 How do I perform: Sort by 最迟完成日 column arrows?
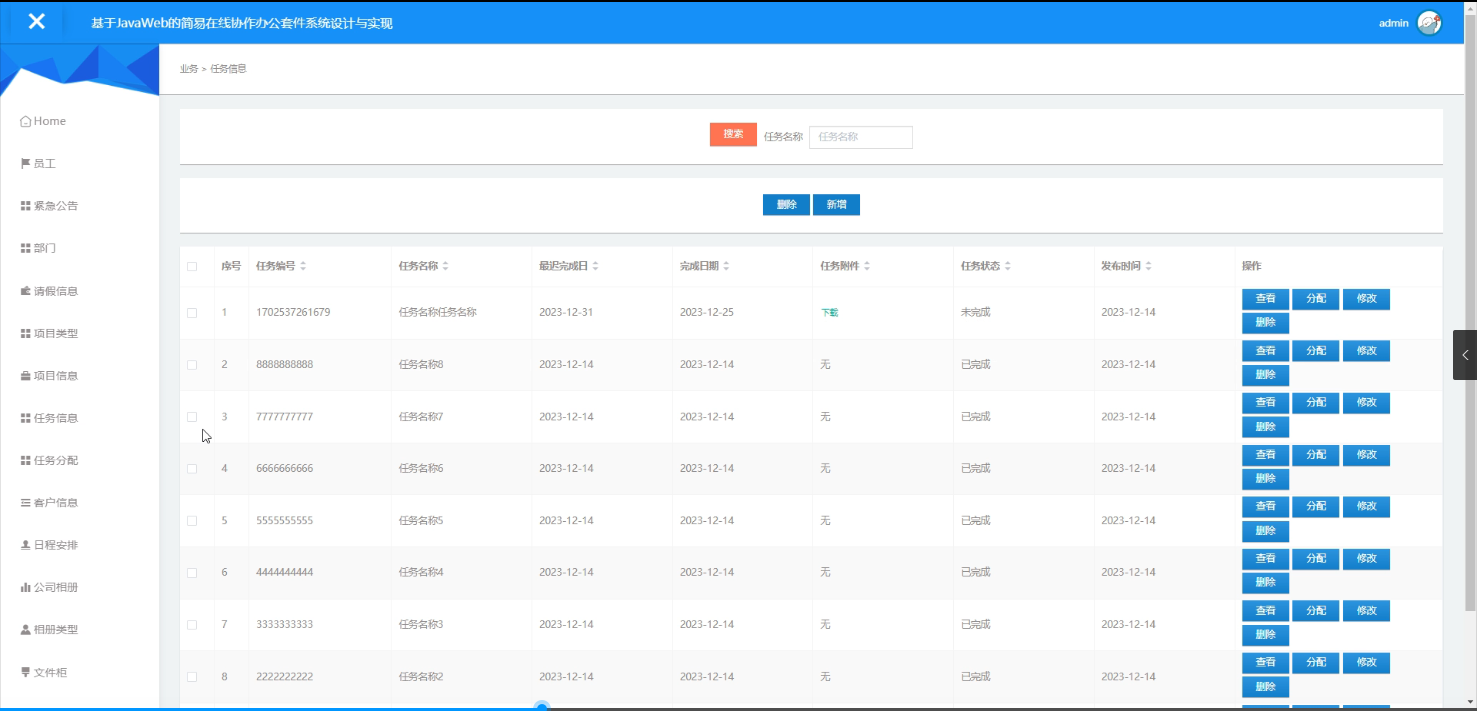tap(596, 265)
